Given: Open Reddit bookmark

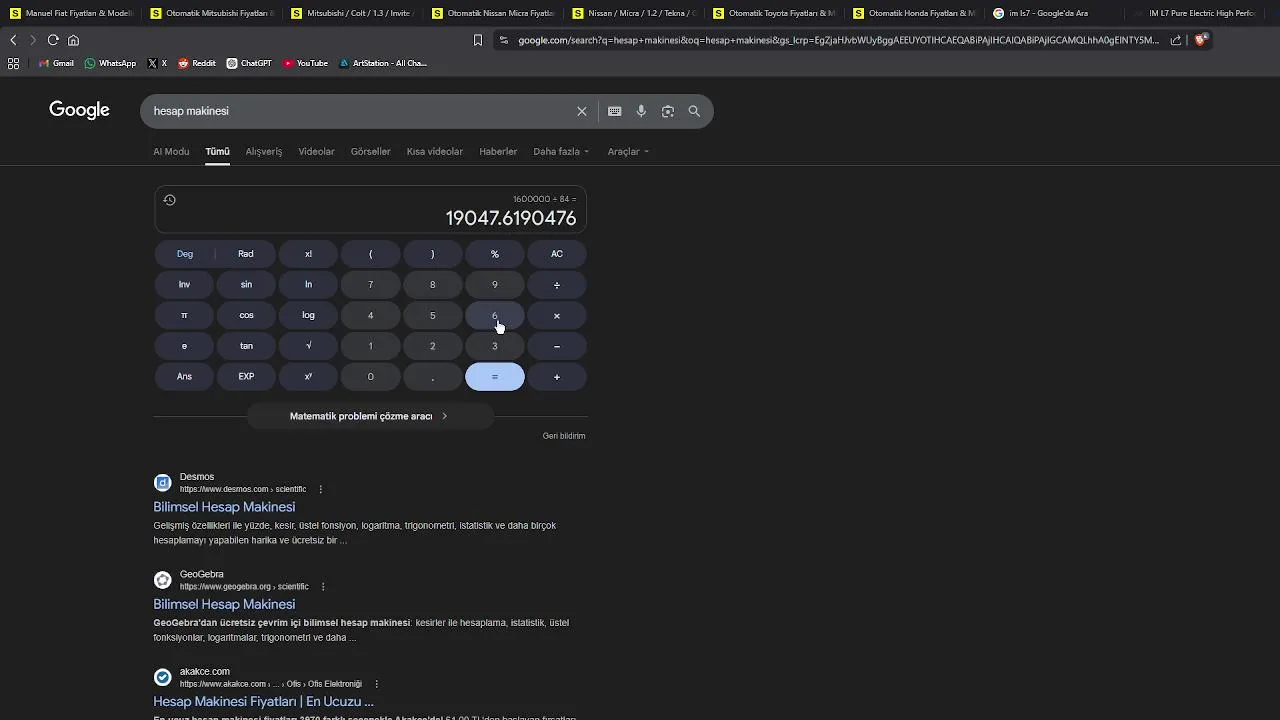Looking at the screenshot, I should 197,63.
